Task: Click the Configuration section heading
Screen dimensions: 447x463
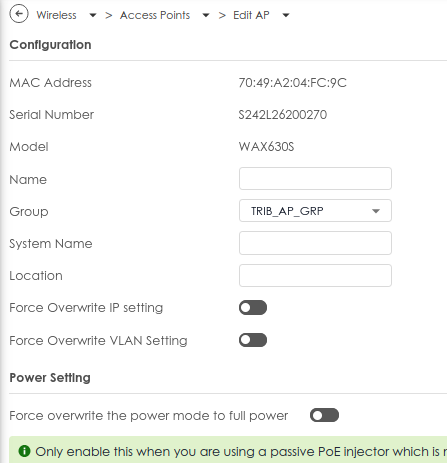Action: [x=50, y=45]
